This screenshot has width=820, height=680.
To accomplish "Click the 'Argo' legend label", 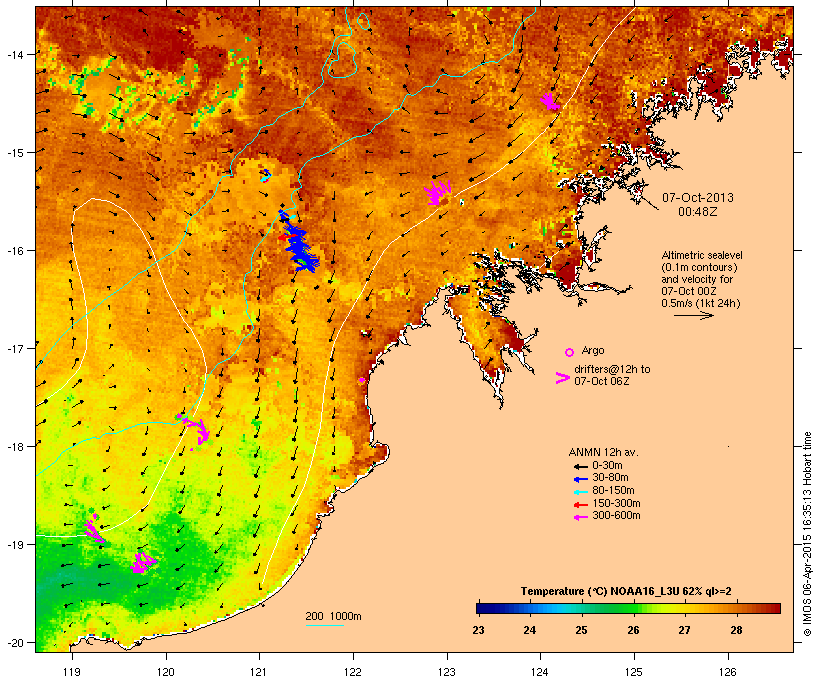I will pos(593,350).
